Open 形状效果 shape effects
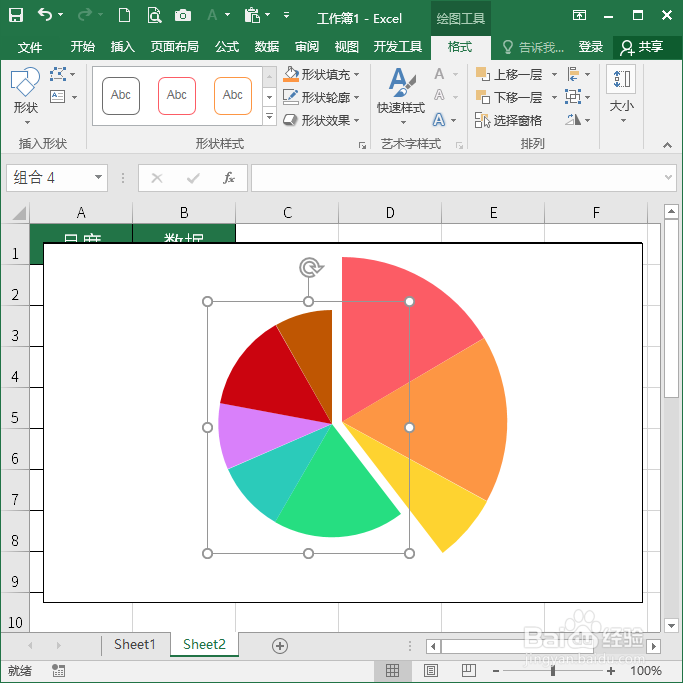 click(321, 120)
